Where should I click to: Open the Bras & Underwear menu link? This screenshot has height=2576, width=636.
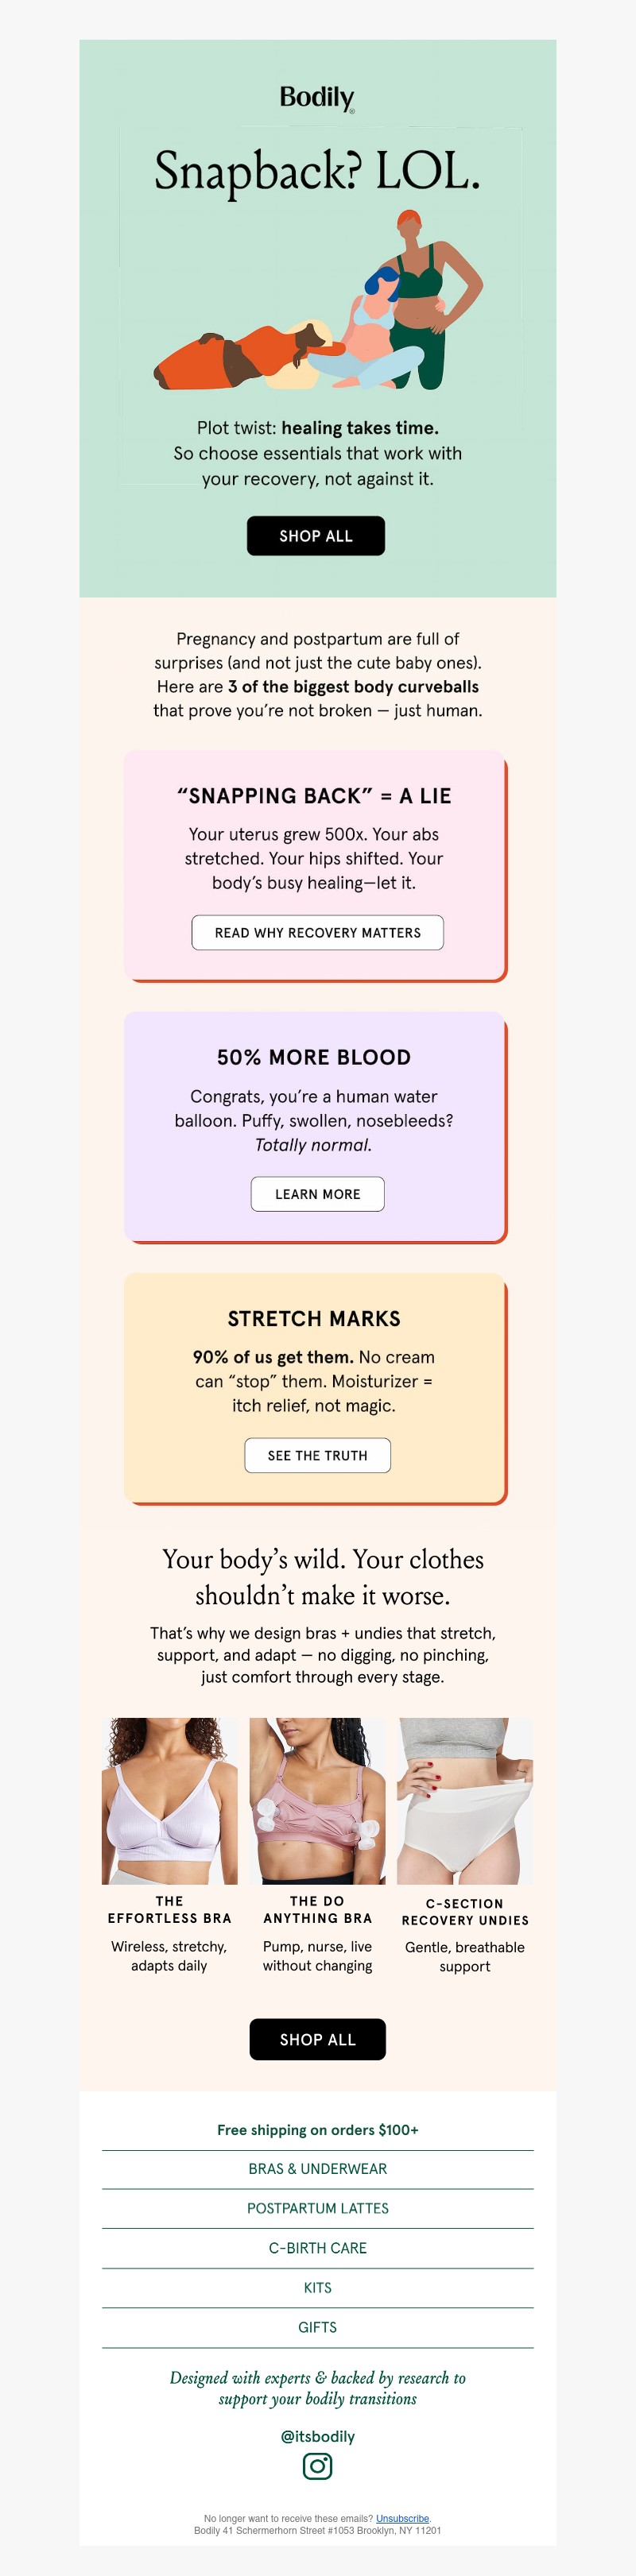pyautogui.click(x=317, y=2169)
